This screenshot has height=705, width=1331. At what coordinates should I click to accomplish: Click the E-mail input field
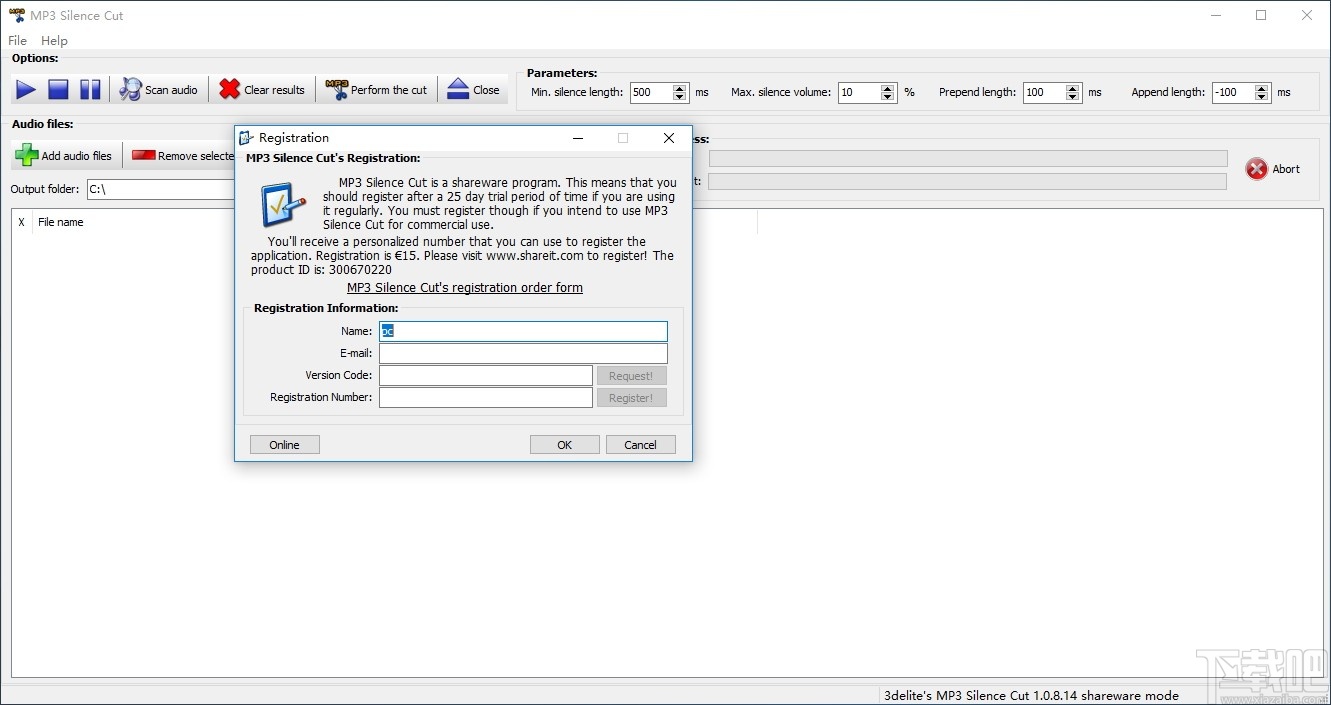click(x=523, y=353)
